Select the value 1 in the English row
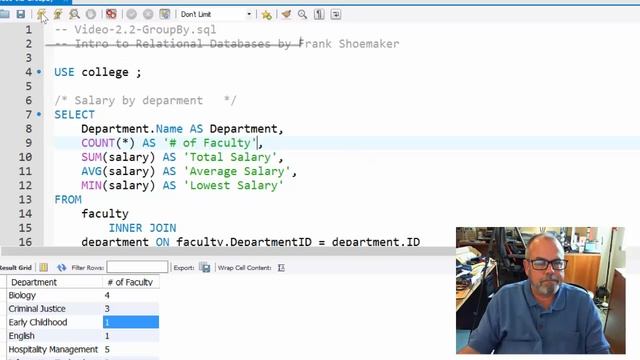 (131, 336)
